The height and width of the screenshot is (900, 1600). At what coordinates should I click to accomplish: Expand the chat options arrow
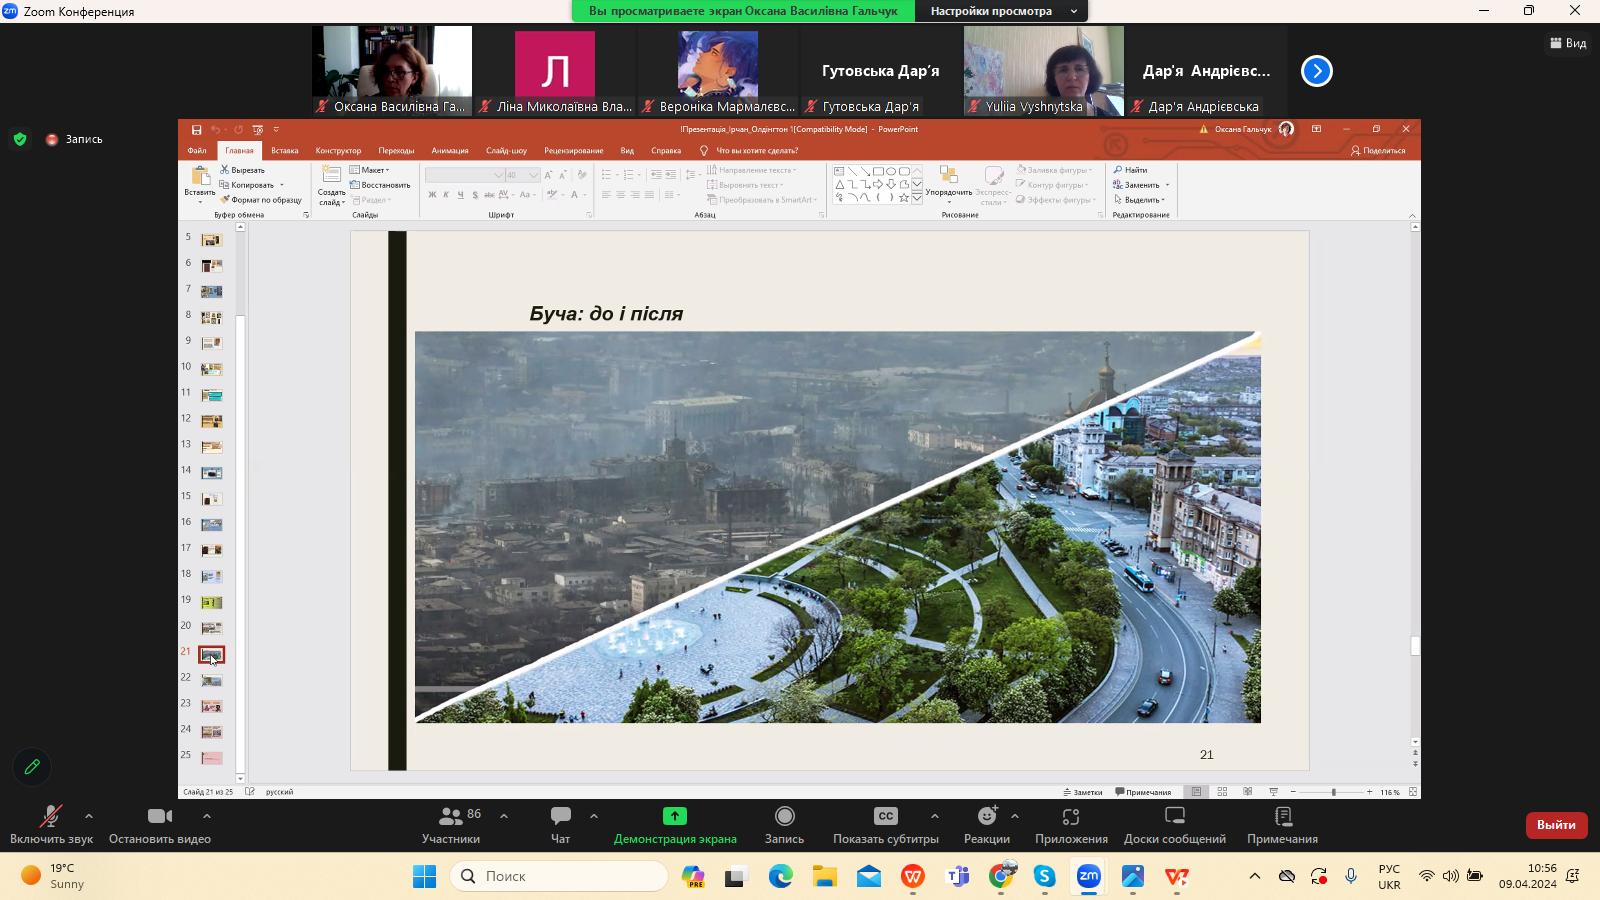594,816
